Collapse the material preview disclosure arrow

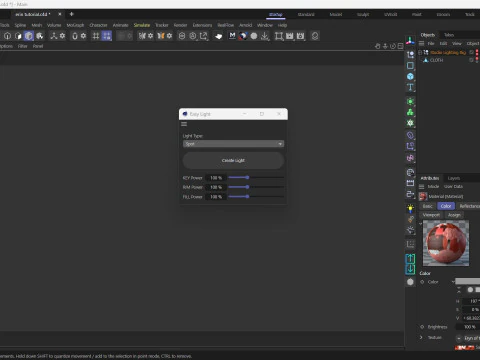(421, 223)
